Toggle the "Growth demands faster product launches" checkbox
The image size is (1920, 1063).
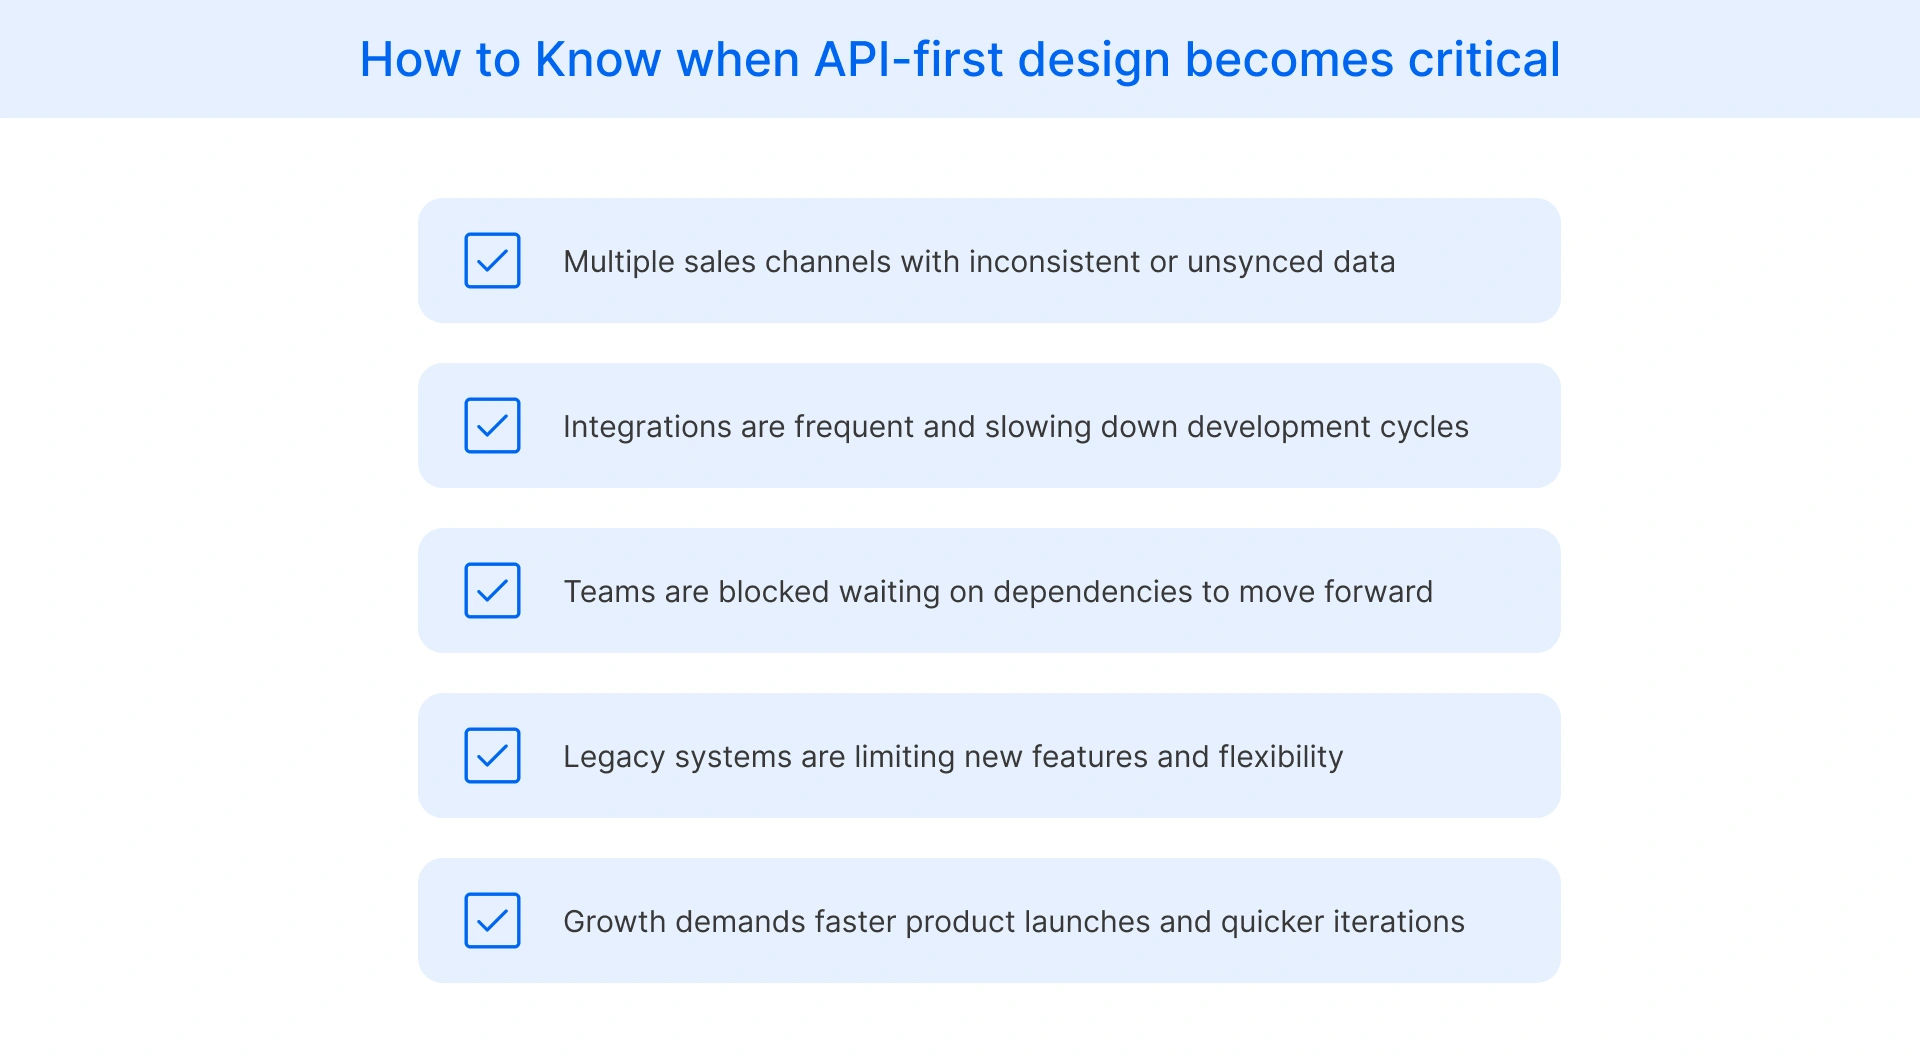tap(492, 921)
